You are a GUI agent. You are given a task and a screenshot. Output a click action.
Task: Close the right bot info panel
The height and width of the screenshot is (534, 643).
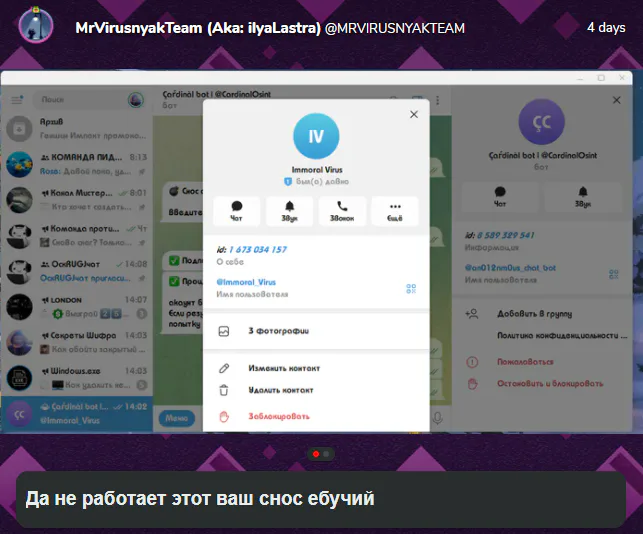coord(616,100)
